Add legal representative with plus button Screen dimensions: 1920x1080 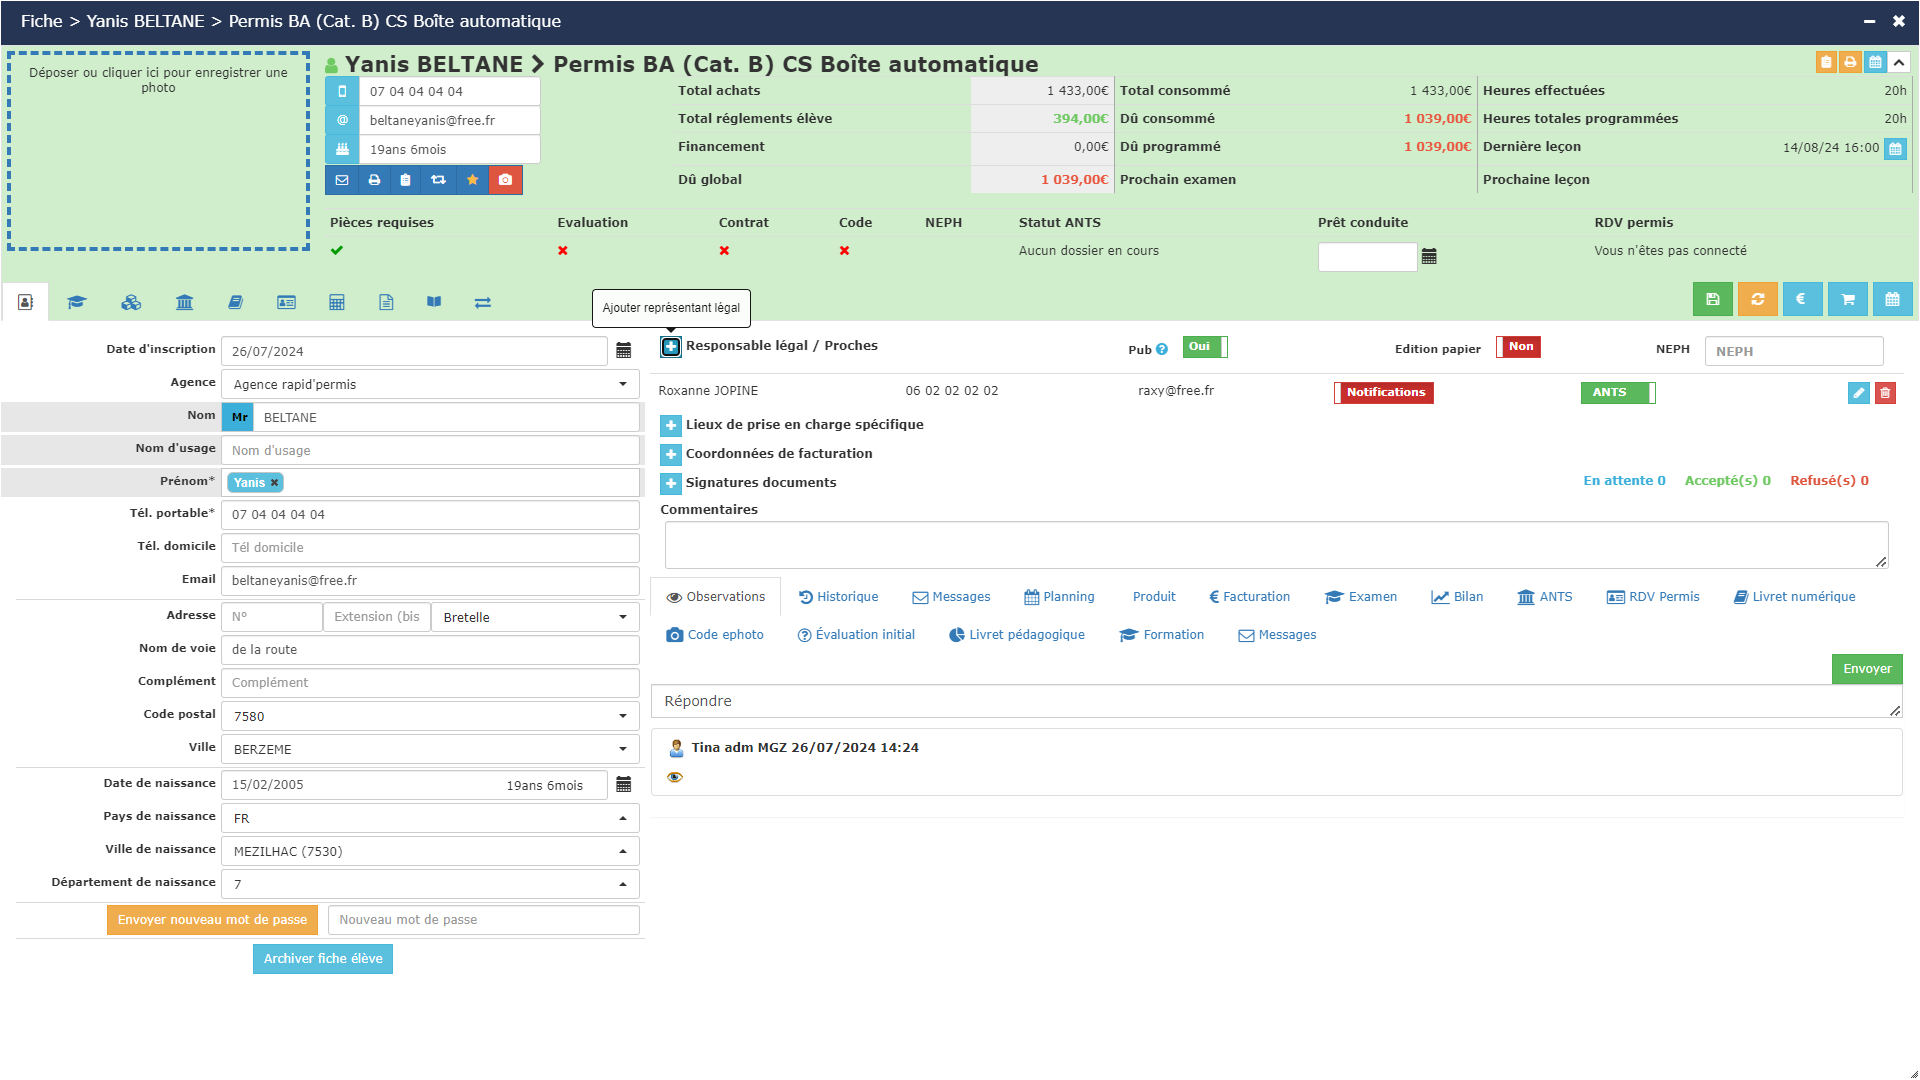coord(671,346)
